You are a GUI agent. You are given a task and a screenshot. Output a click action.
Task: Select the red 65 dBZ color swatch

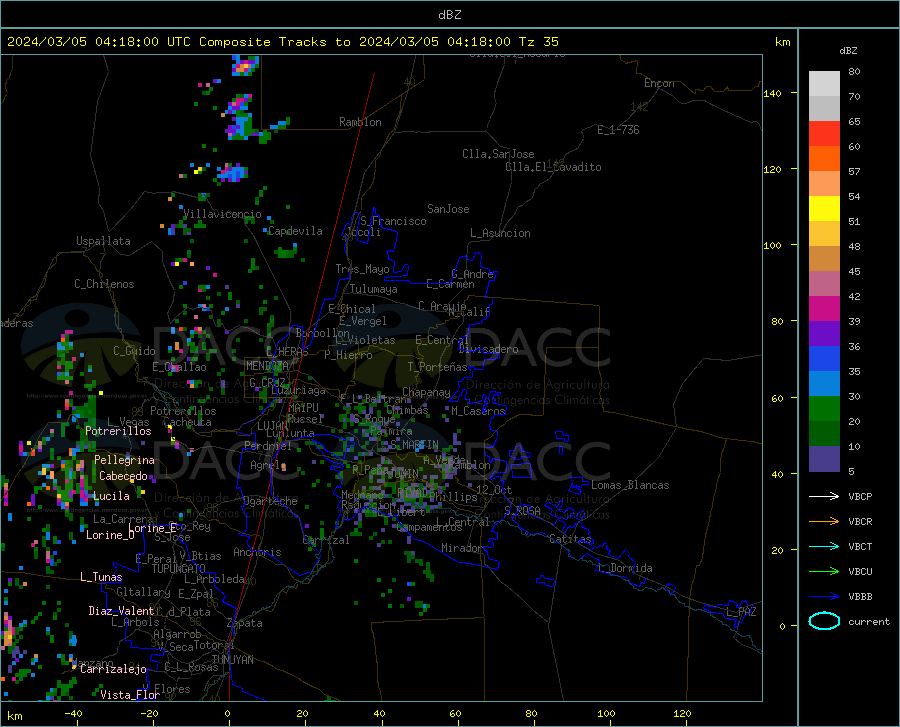(x=824, y=134)
